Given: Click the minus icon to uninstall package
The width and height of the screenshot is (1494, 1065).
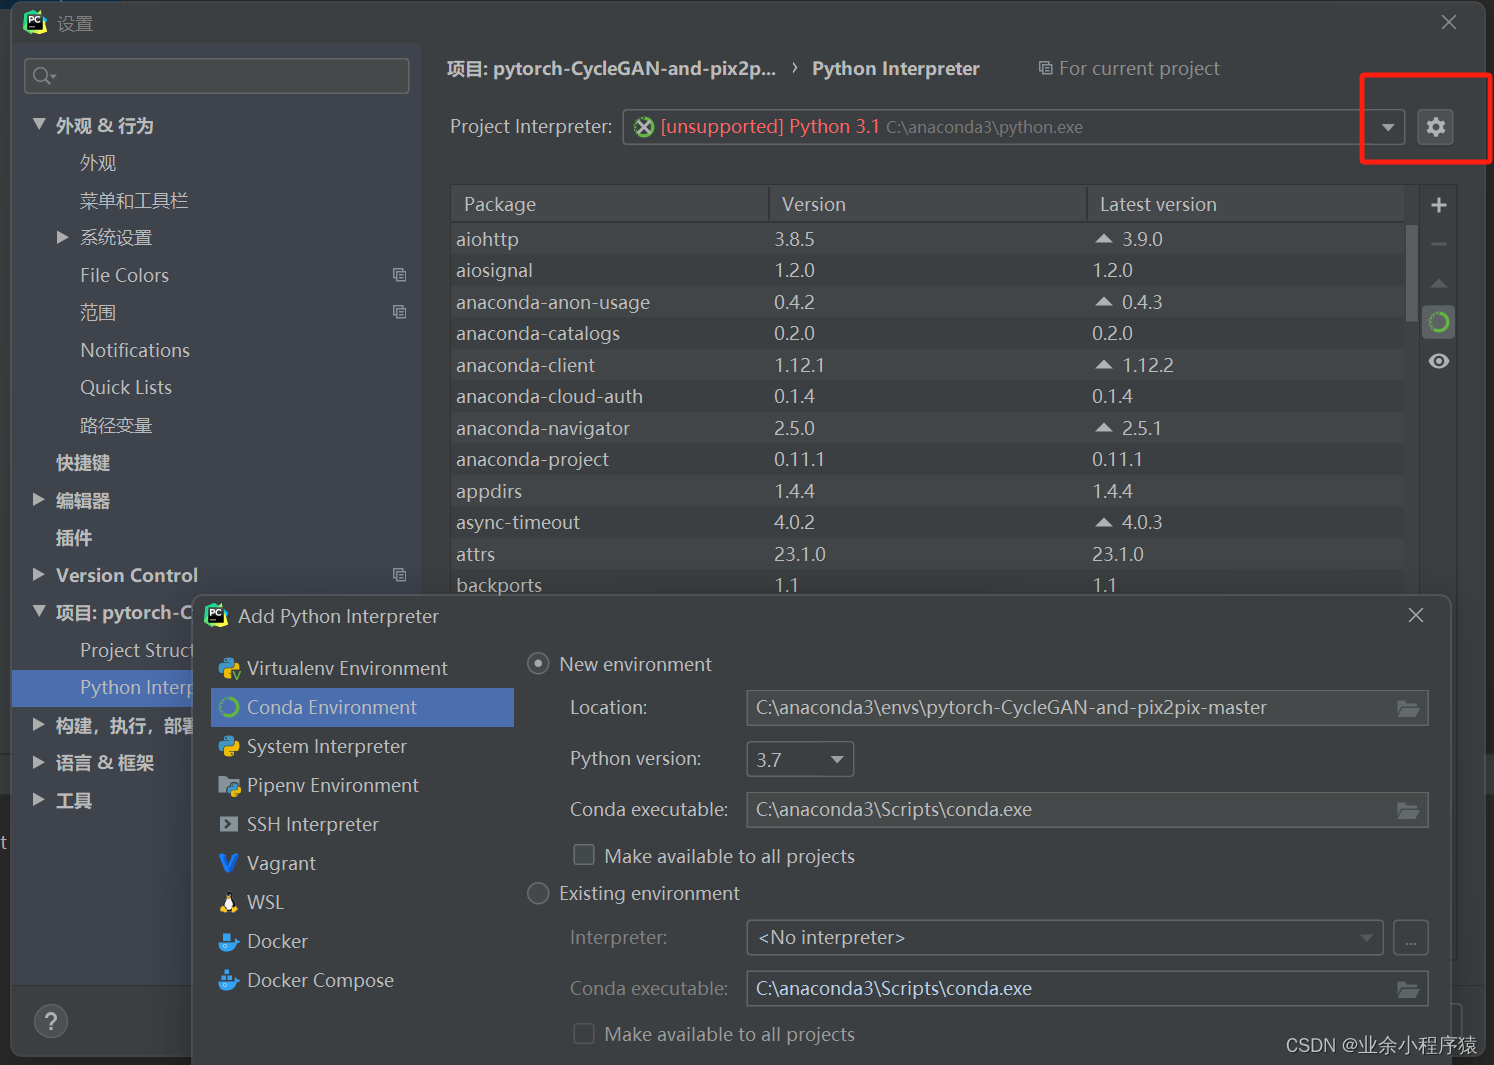Looking at the screenshot, I should point(1439,244).
